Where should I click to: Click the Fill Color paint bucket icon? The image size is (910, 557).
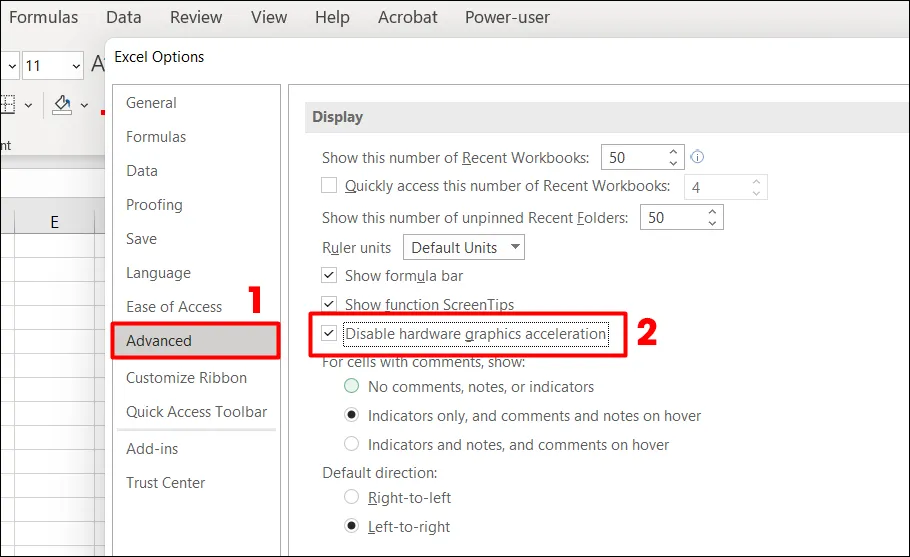click(x=62, y=104)
